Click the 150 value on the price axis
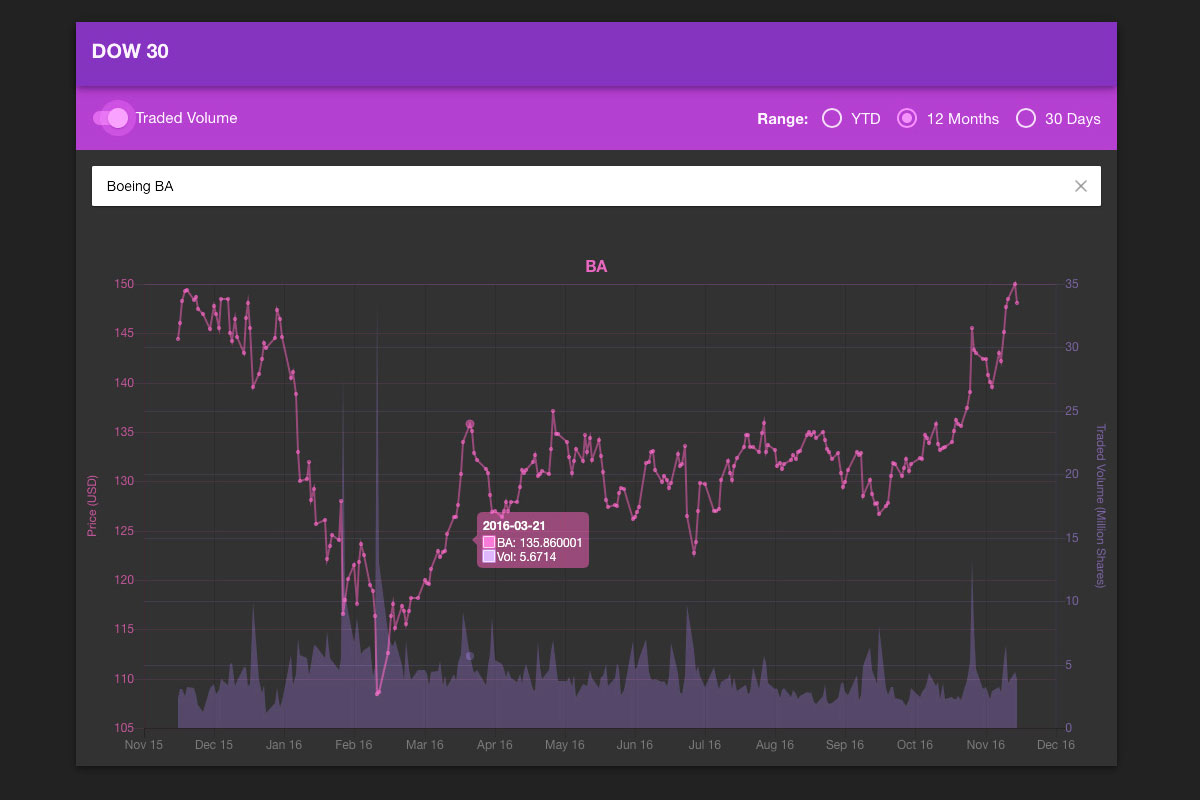This screenshot has width=1200, height=800. [124, 284]
